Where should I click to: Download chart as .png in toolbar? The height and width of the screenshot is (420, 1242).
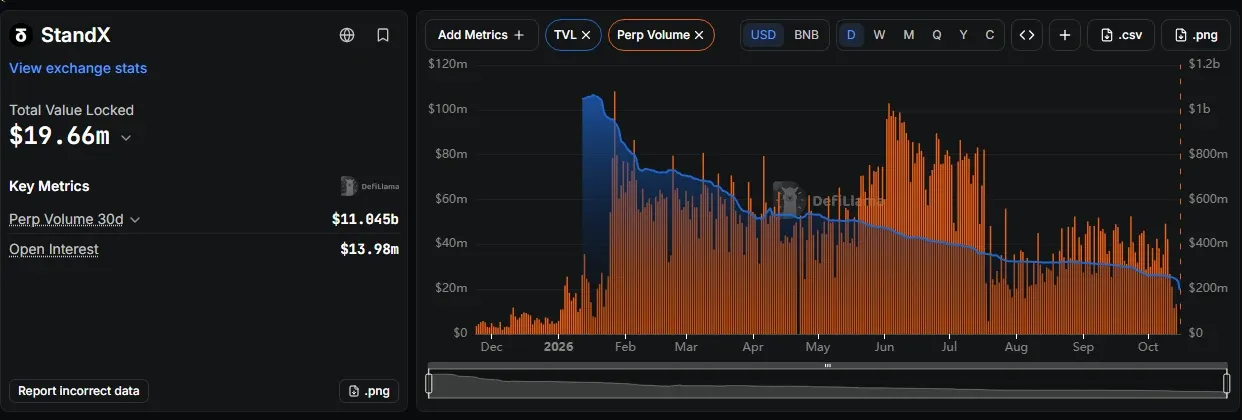(x=1196, y=35)
